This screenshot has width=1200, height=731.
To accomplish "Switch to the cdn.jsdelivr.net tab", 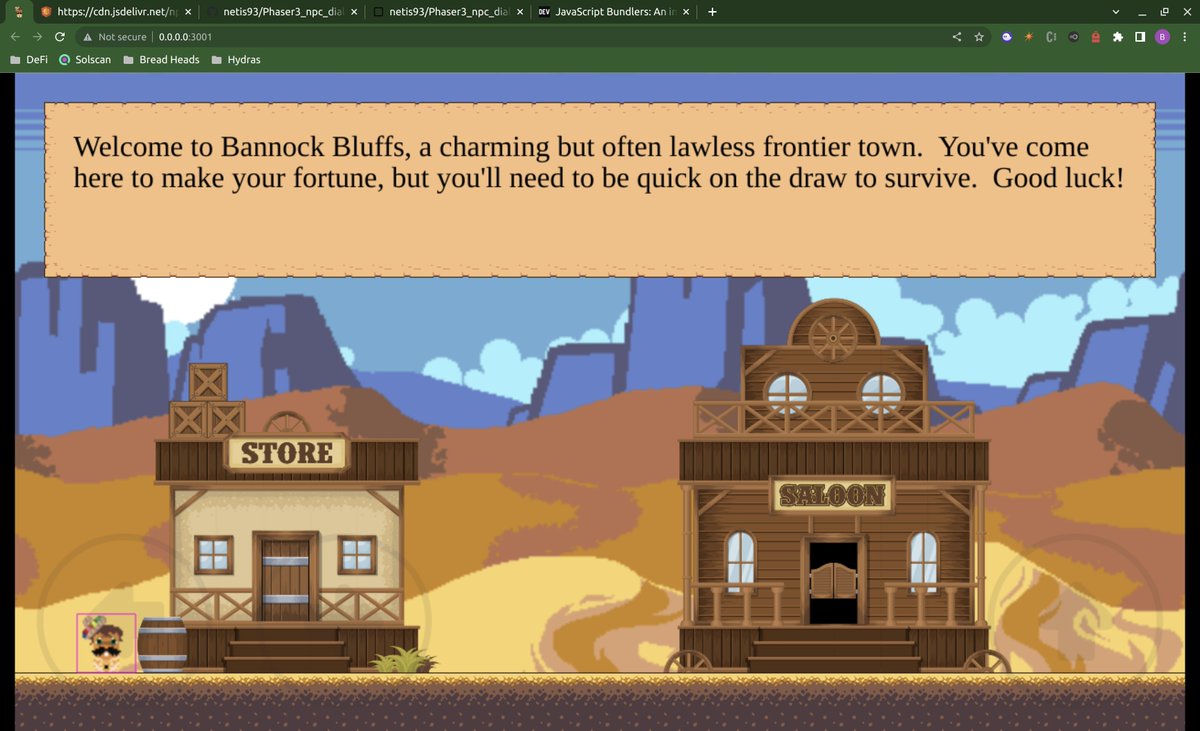I will tap(117, 12).
